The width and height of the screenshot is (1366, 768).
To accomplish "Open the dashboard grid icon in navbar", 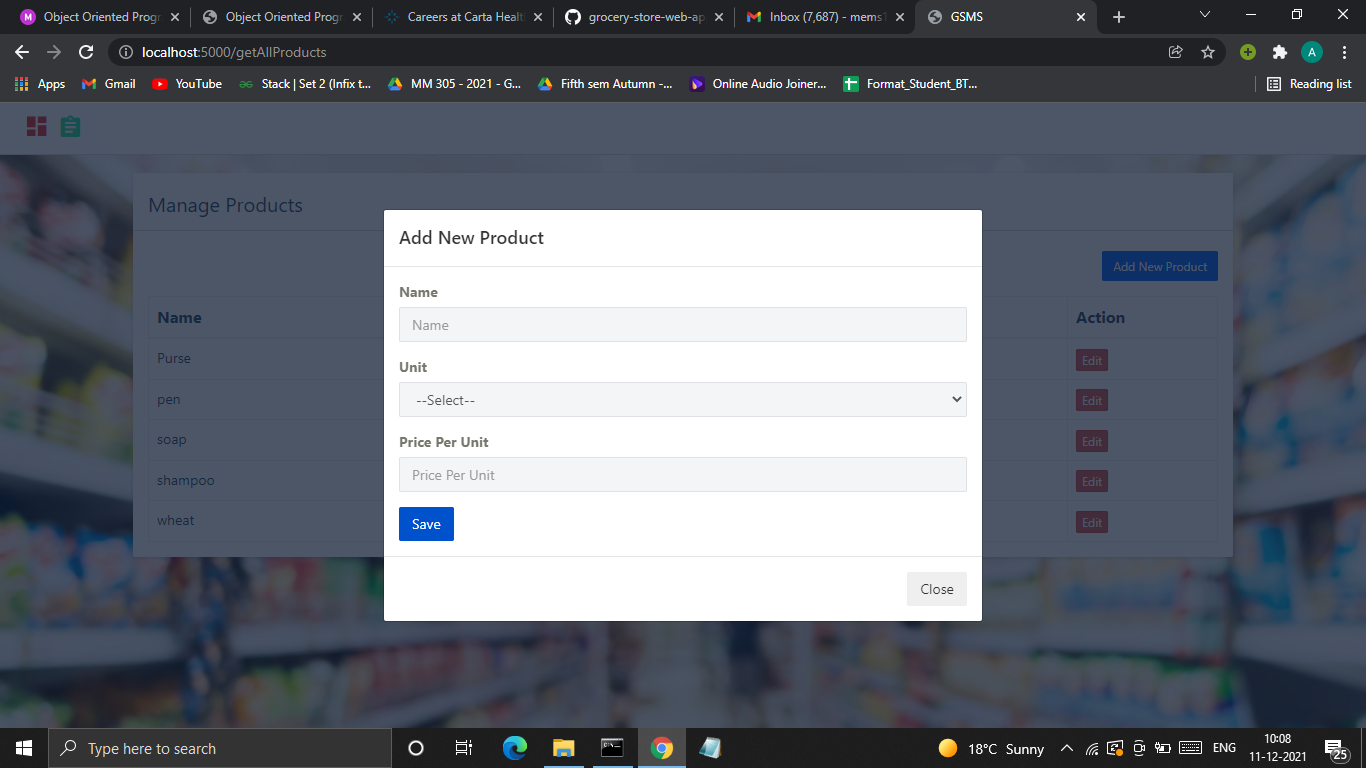I will pyautogui.click(x=36, y=127).
